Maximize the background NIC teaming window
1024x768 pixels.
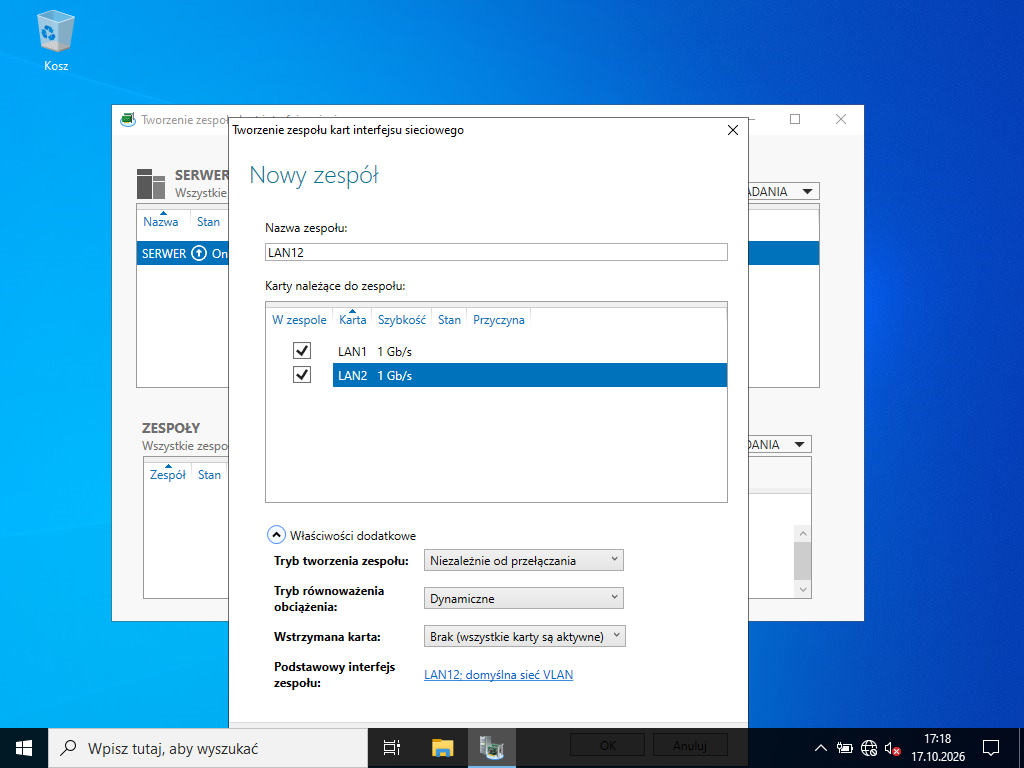(795, 119)
